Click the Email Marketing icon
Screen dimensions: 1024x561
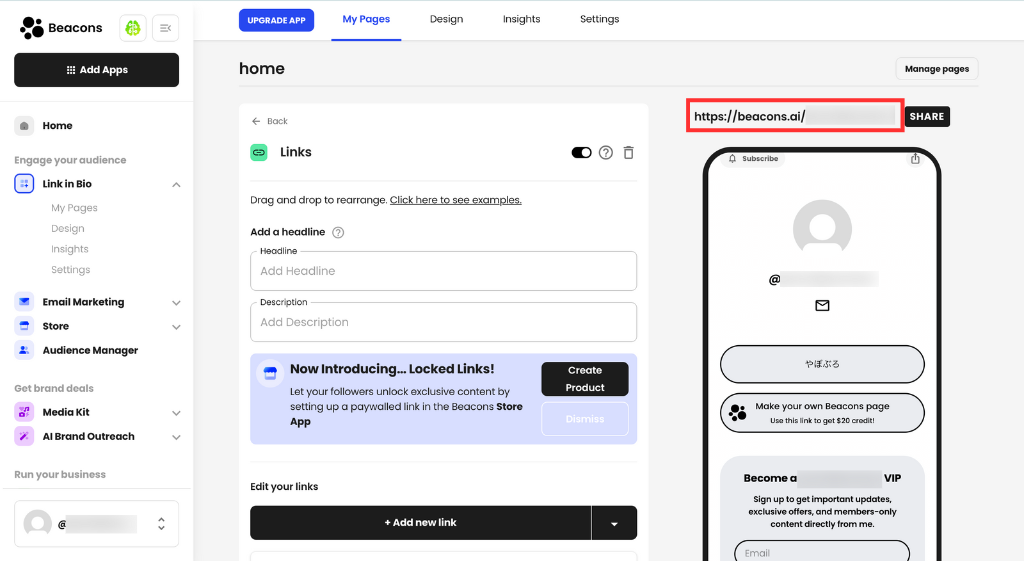pos(24,302)
